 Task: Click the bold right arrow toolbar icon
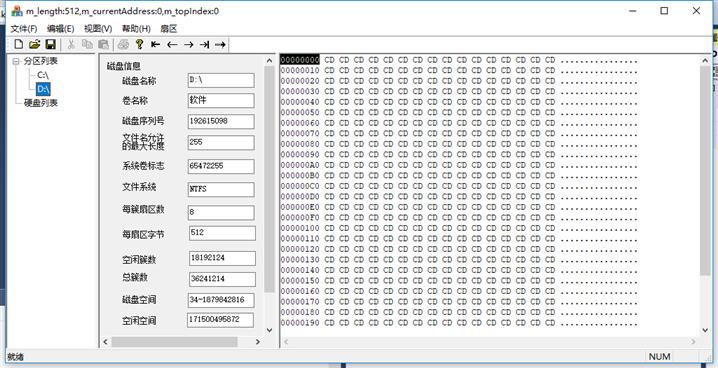click(x=220, y=44)
